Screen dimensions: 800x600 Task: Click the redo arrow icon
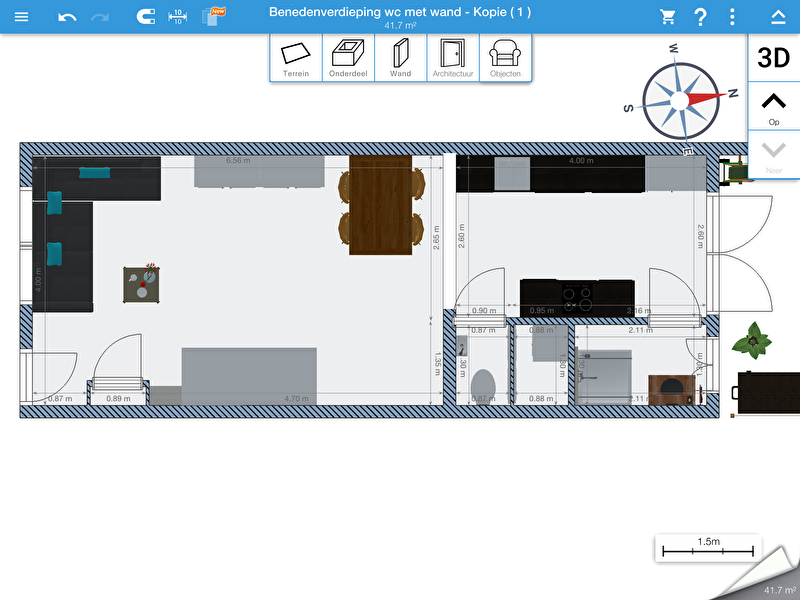(100, 17)
